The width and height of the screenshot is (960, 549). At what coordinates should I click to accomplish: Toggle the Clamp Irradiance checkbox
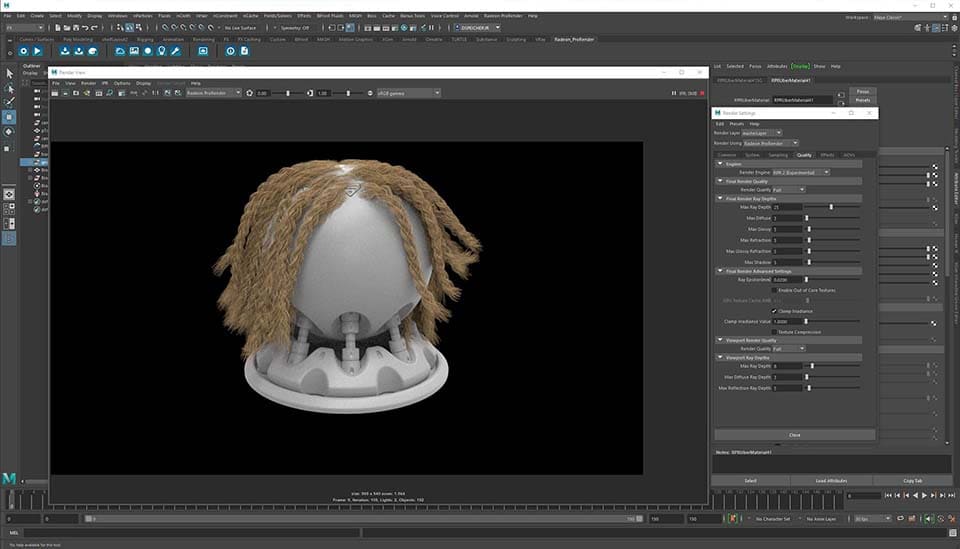click(773, 311)
